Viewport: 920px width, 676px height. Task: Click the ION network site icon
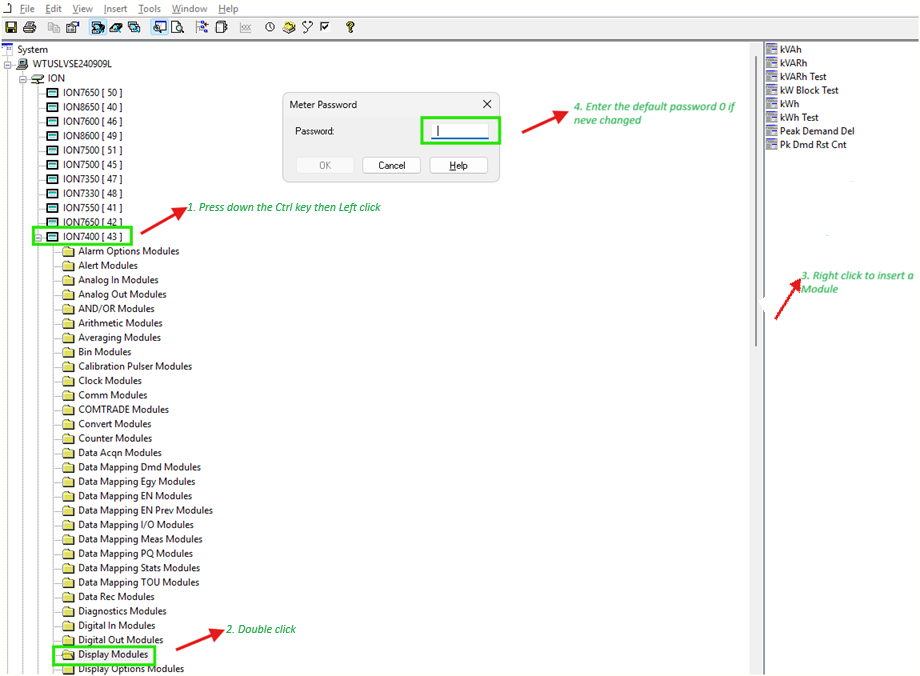pos(38,79)
